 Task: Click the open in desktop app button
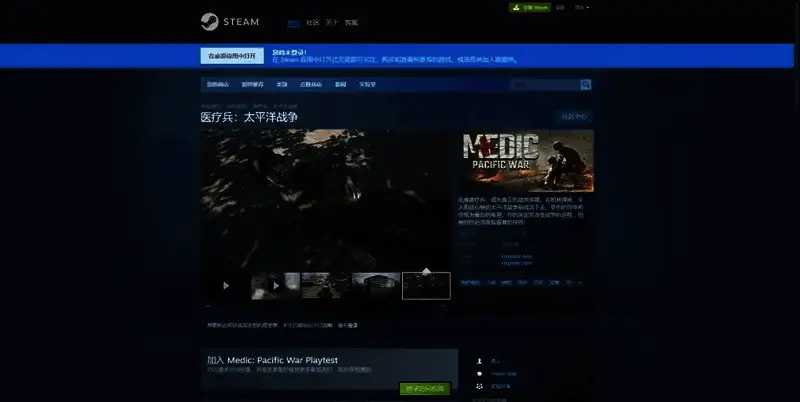232,56
